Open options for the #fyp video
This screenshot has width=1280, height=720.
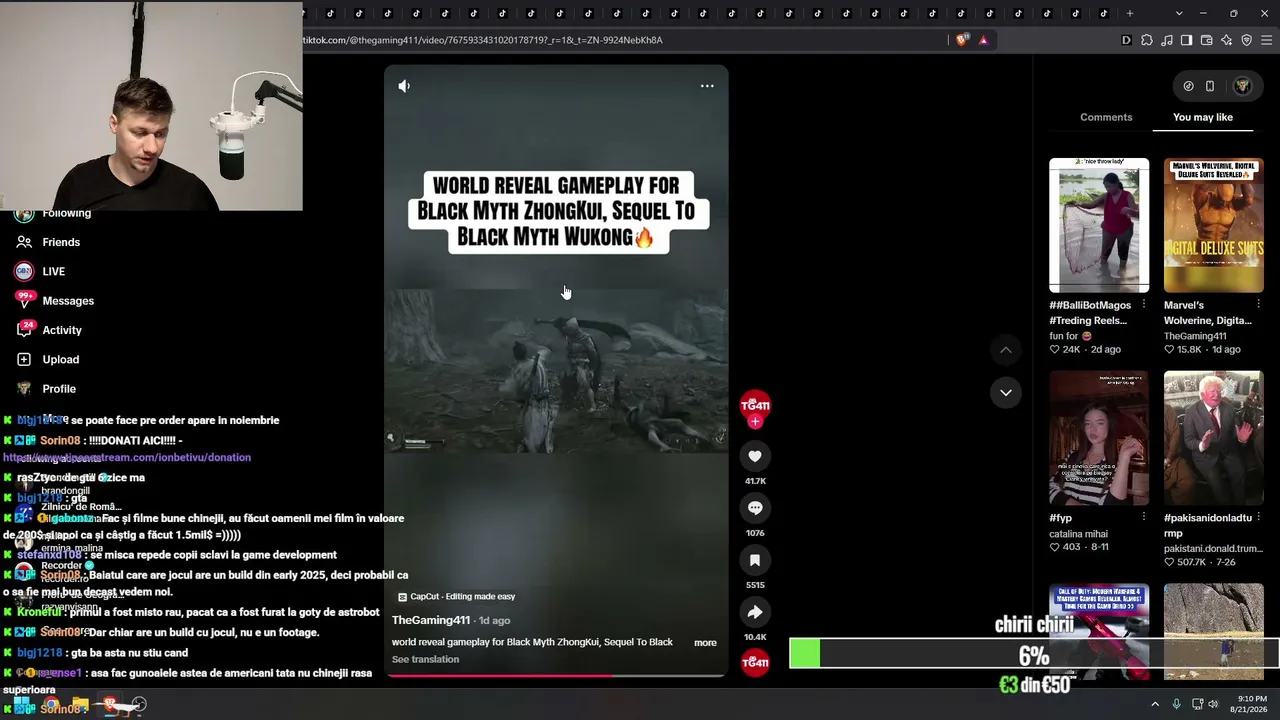(x=1144, y=517)
